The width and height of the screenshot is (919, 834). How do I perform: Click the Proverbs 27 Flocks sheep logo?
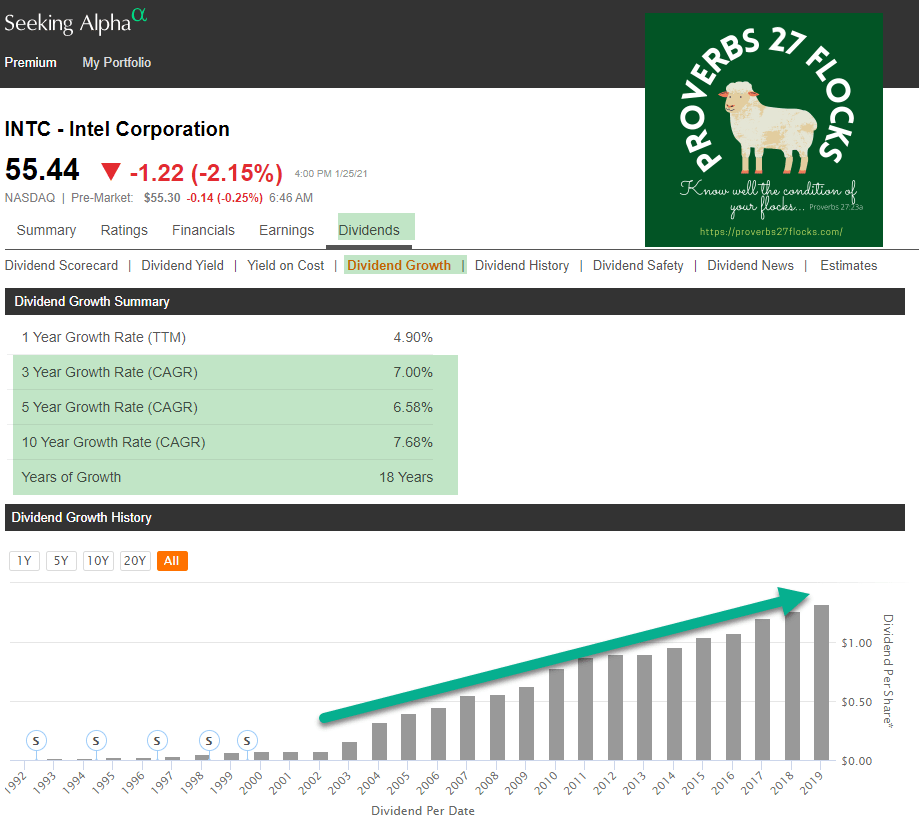click(x=763, y=130)
